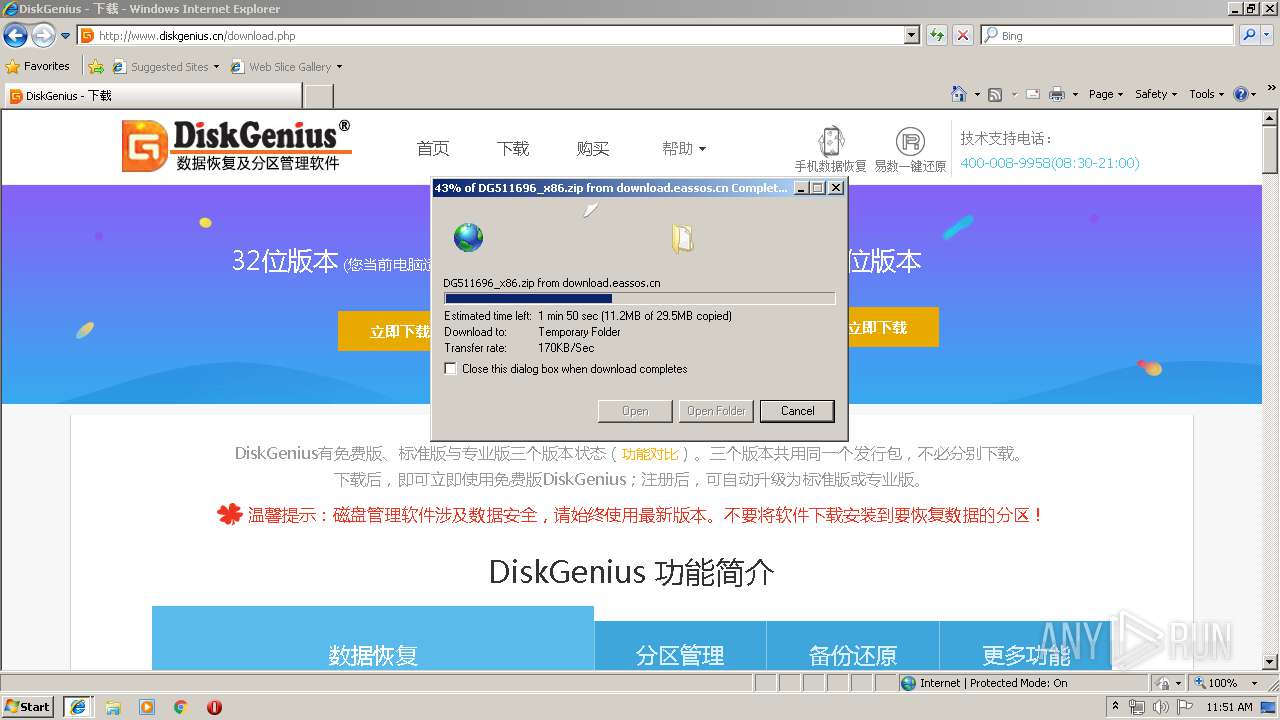This screenshot has width=1280, height=720.
Task: Click Internet Explorer taskbar icon
Action: [78, 707]
